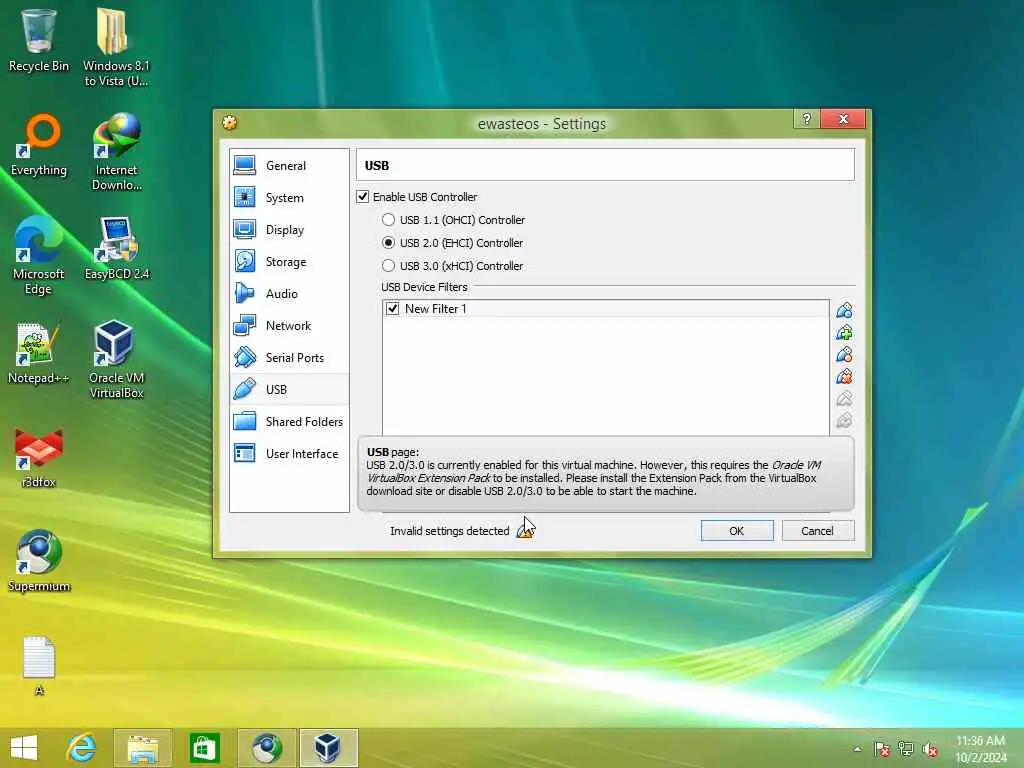
Task: Select USB 2.0 (EHCI) Controller
Action: pyautogui.click(x=388, y=242)
